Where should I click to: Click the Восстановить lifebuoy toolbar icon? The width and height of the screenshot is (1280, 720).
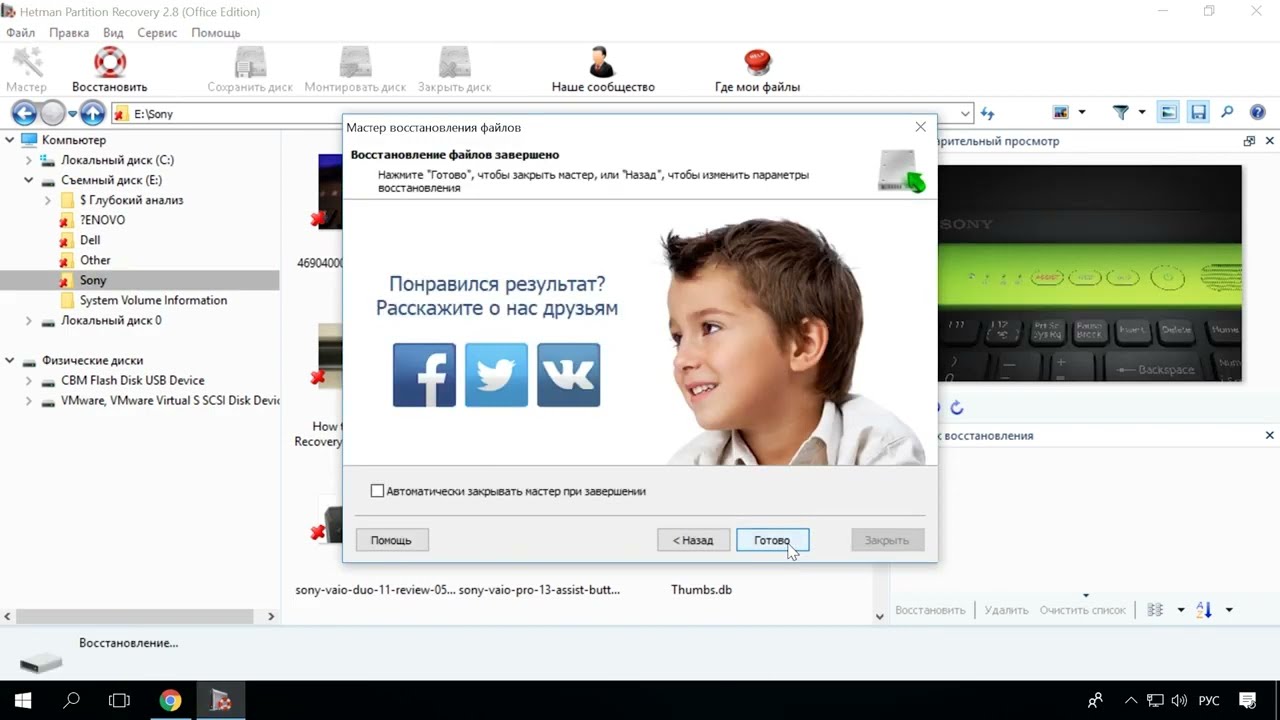coord(109,63)
